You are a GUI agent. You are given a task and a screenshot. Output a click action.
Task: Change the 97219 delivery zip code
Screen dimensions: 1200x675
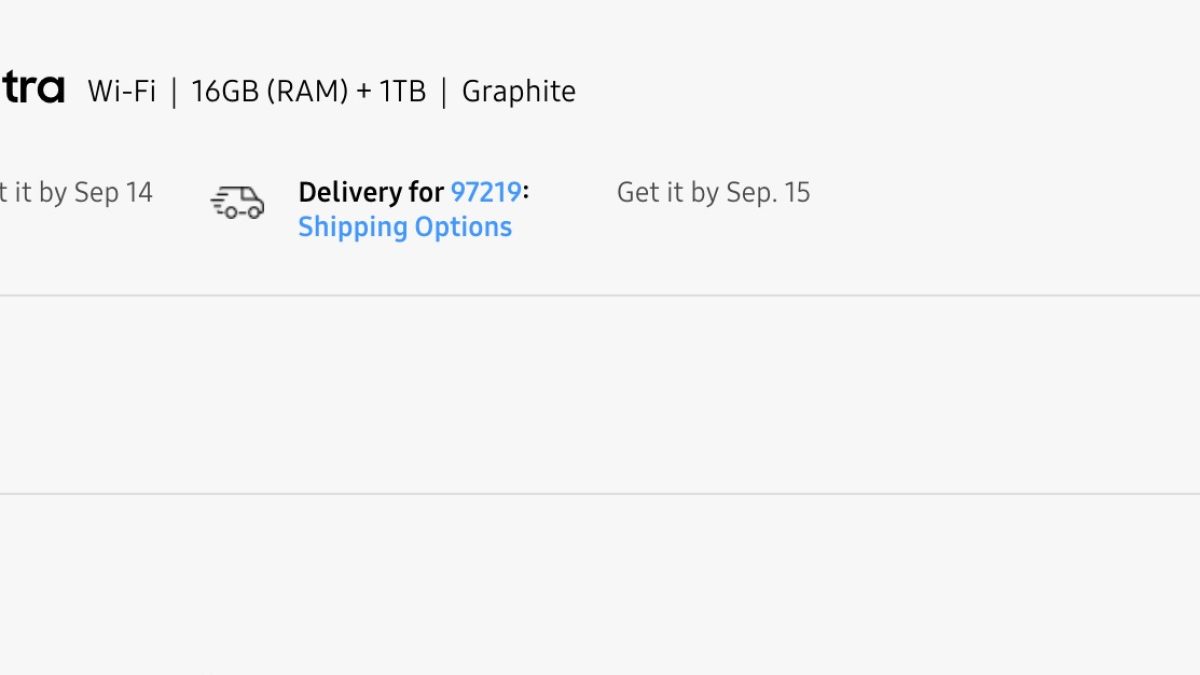point(486,192)
